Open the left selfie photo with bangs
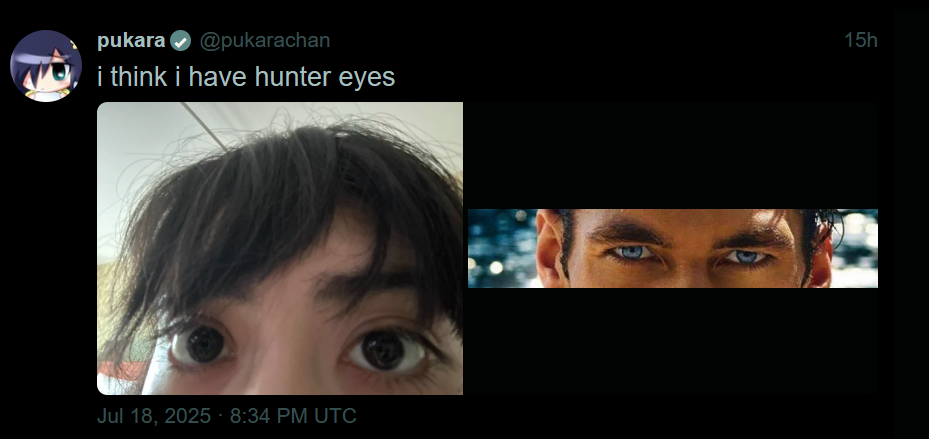 coord(280,248)
